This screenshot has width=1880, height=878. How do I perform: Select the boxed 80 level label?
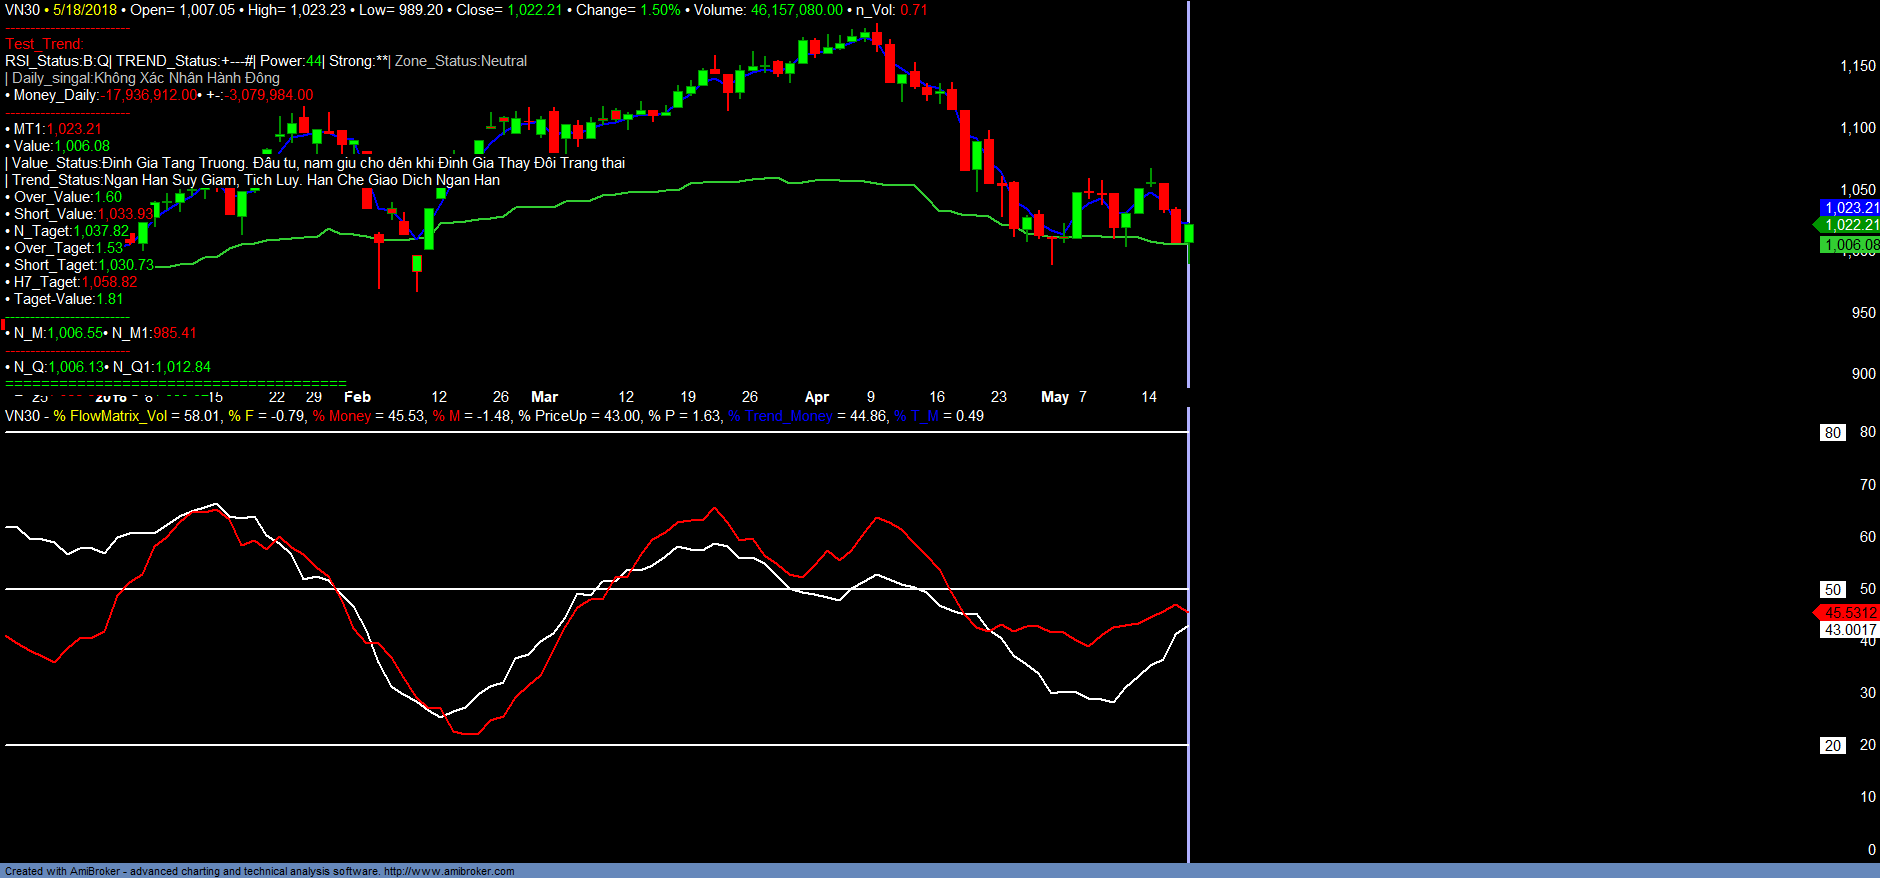click(x=1832, y=433)
